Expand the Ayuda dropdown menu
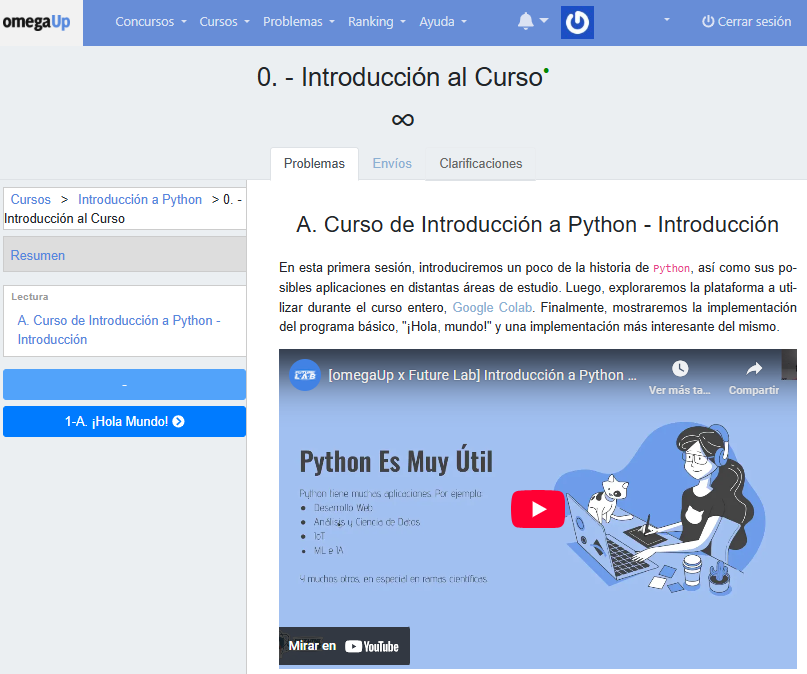The height and width of the screenshot is (674, 807). coord(443,22)
